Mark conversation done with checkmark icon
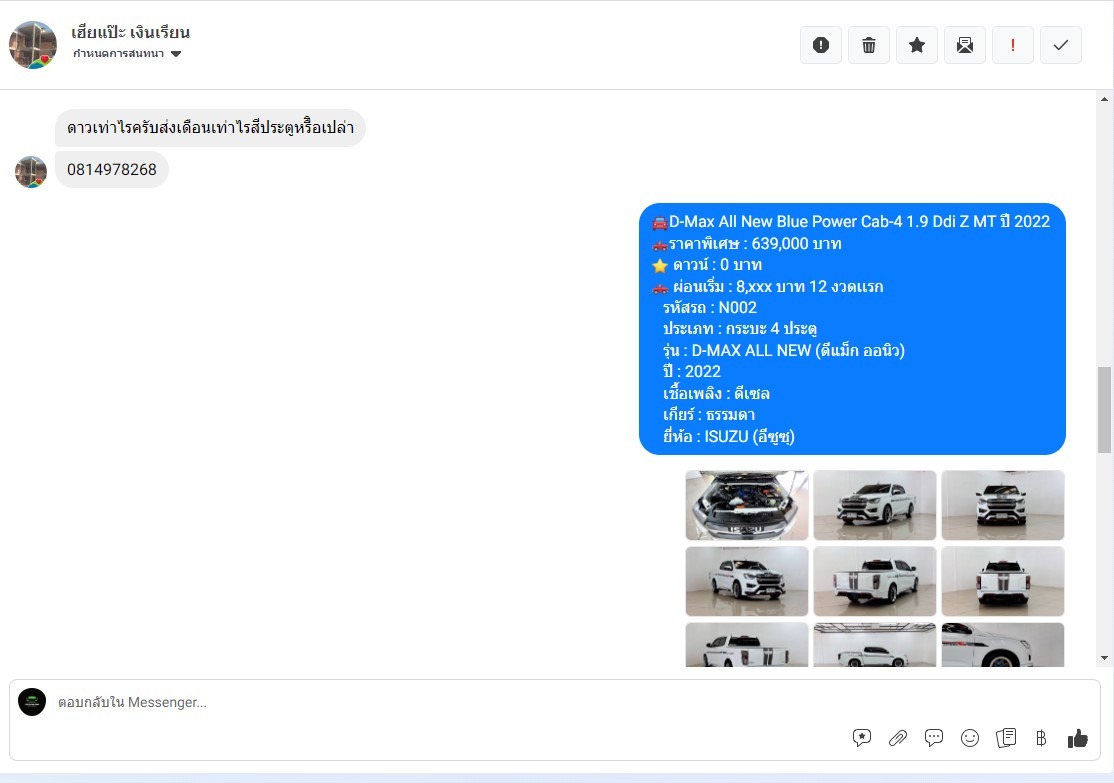 point(1061,45)
